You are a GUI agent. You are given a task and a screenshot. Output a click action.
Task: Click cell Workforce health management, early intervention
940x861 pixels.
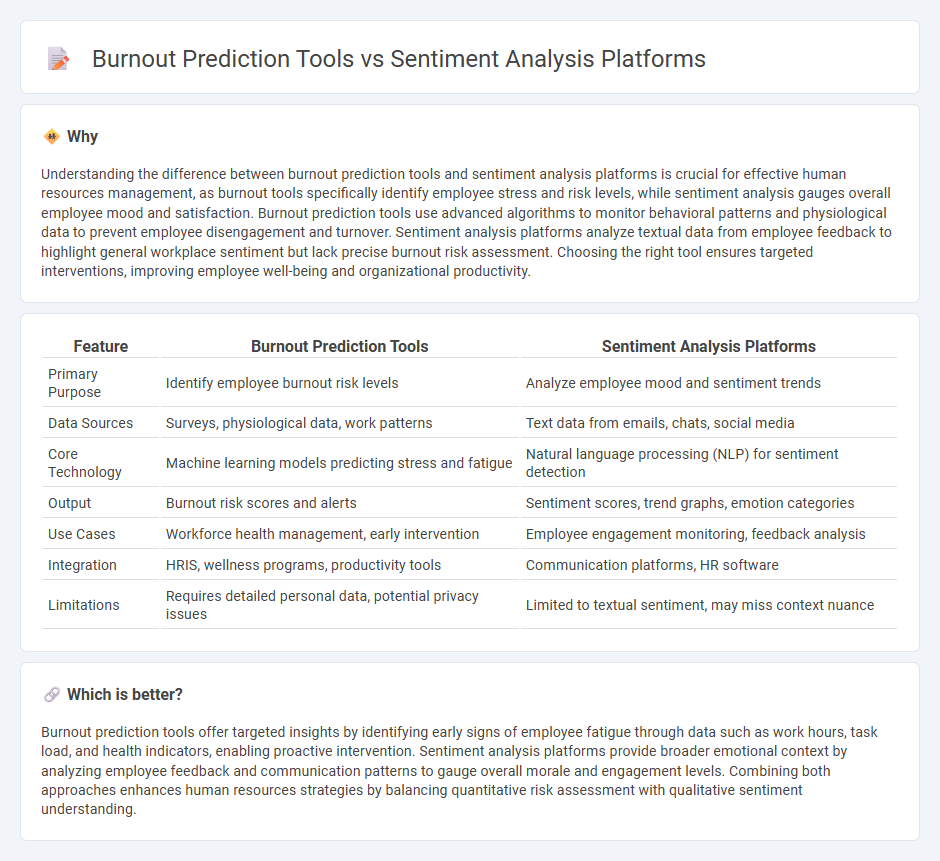click(x=339, y=534)
